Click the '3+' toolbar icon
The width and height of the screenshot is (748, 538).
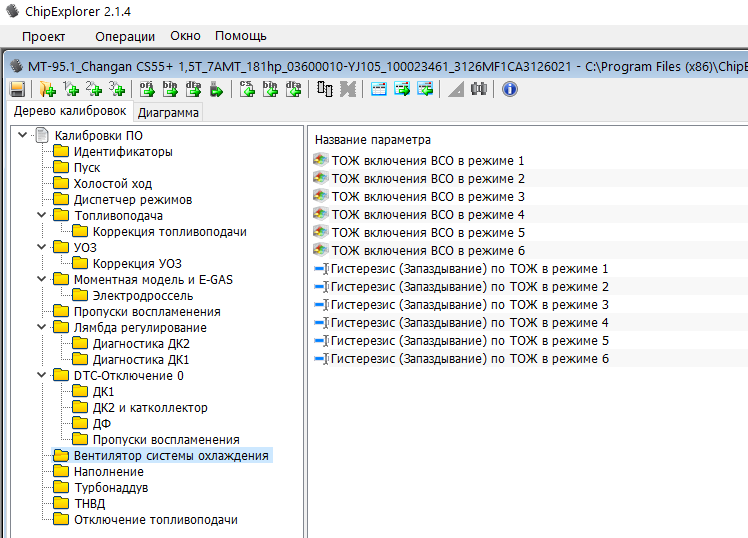(x=117, y=89)
